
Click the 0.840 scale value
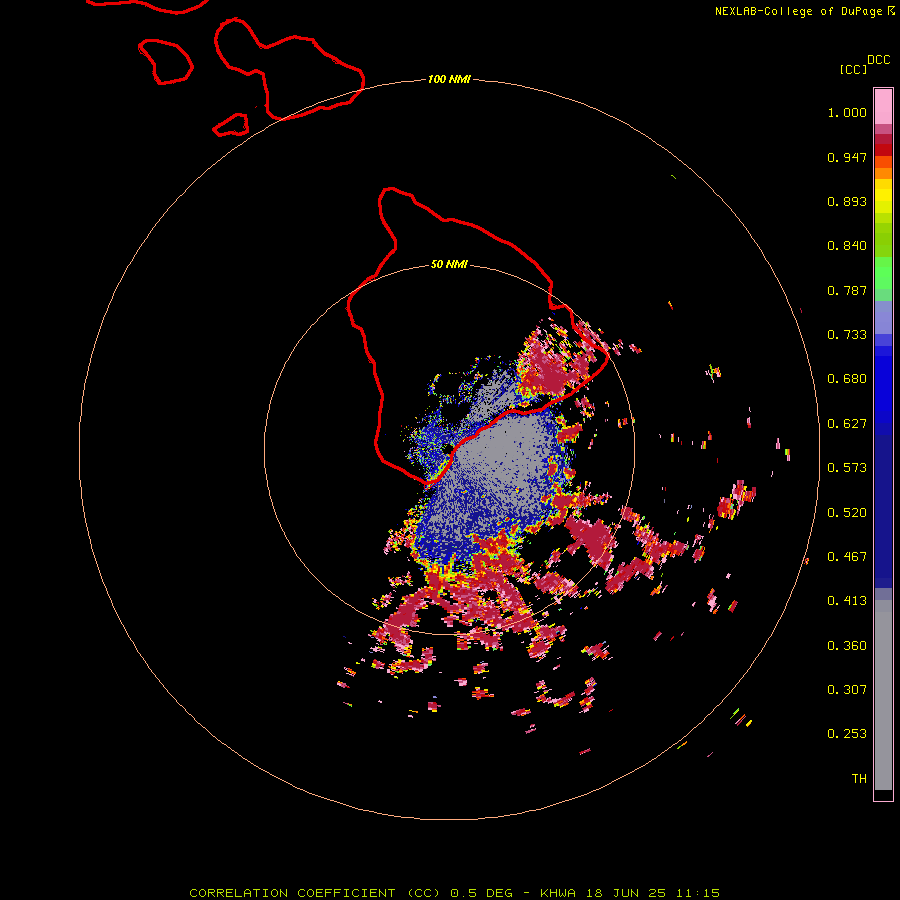pyautogui.click(x=847, y=246)
